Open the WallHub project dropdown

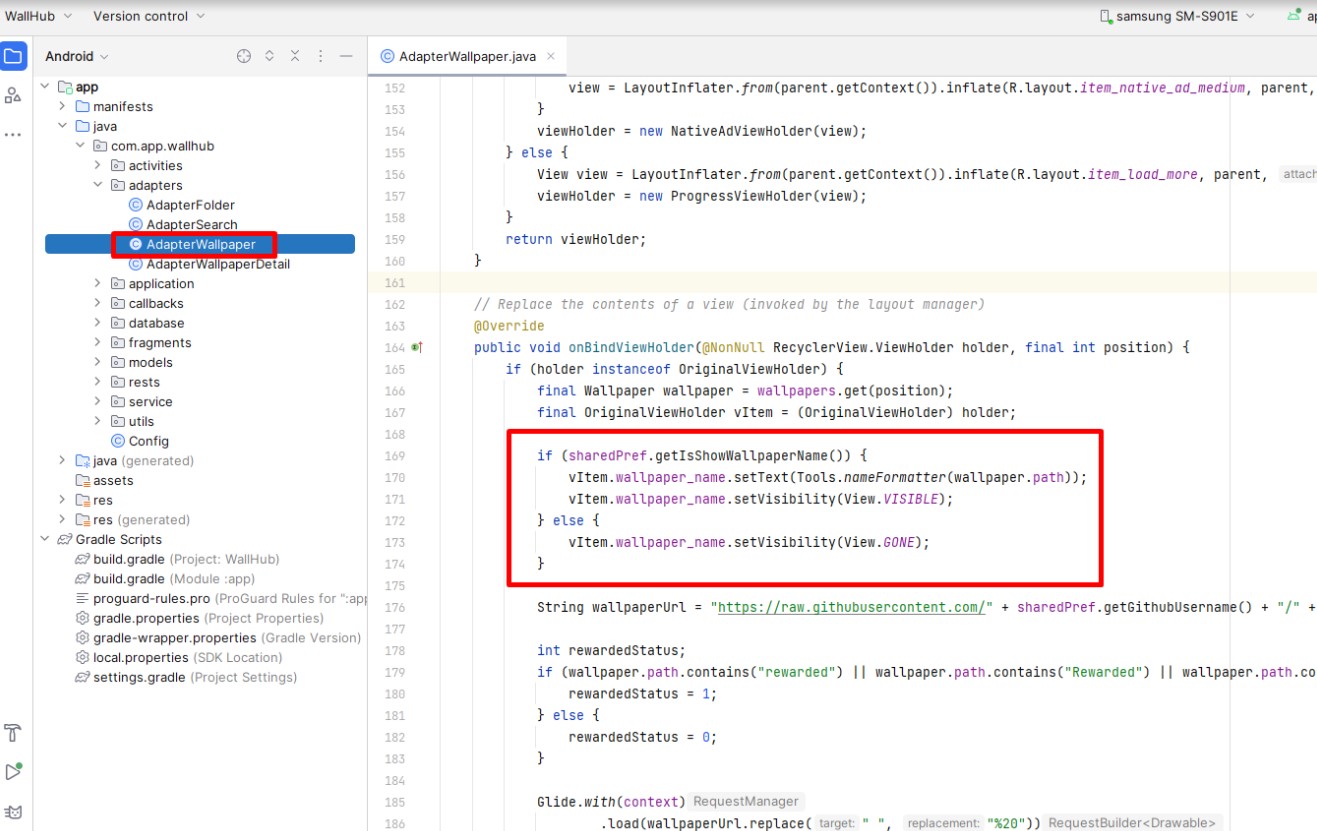38,16
